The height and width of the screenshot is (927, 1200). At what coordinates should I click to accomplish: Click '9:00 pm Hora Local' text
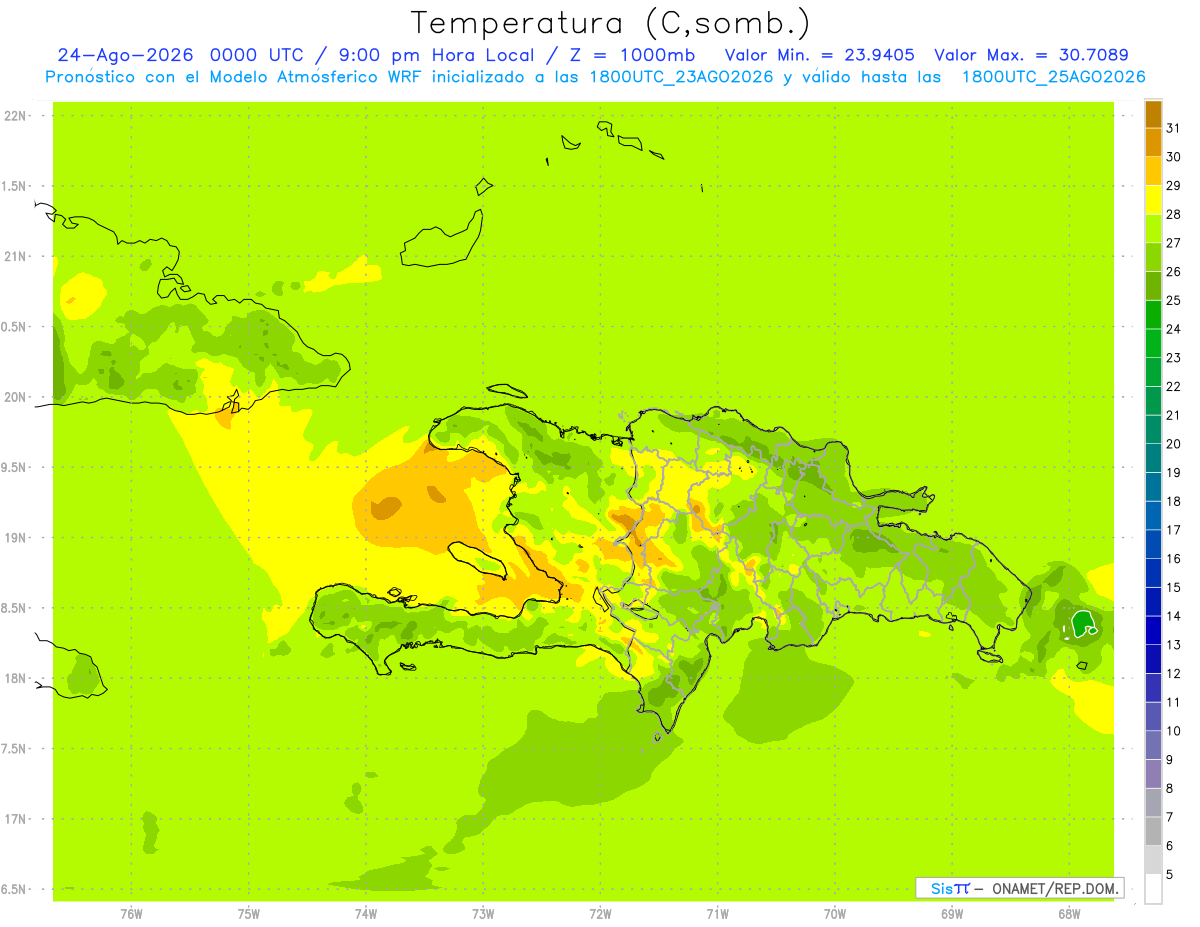click(x=435, y=55)
